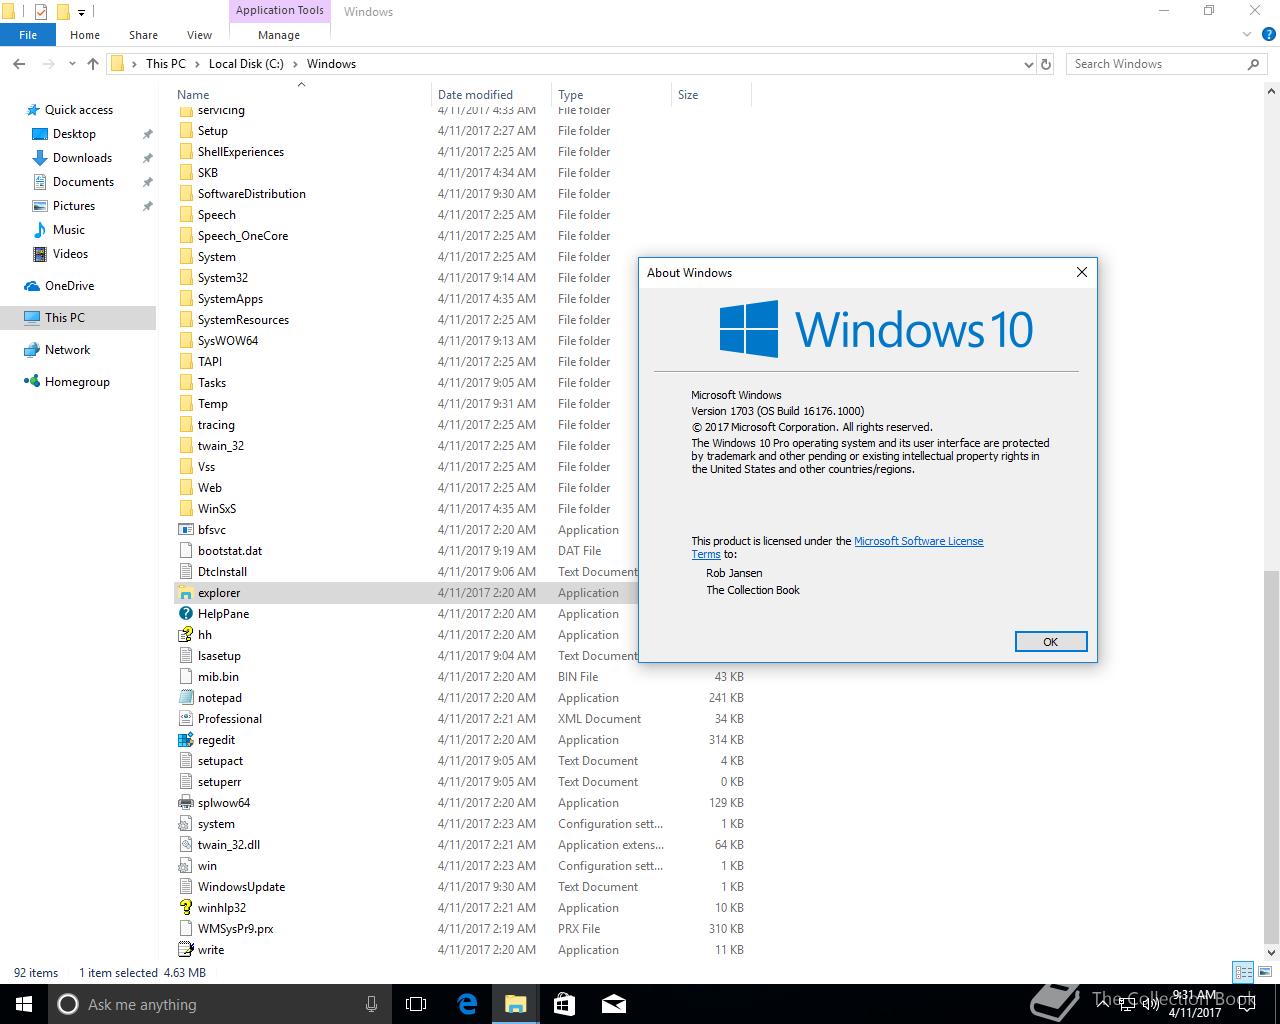Click the HelpPane application icon
Screen dimensions: 1280x1024
point(185,614)
